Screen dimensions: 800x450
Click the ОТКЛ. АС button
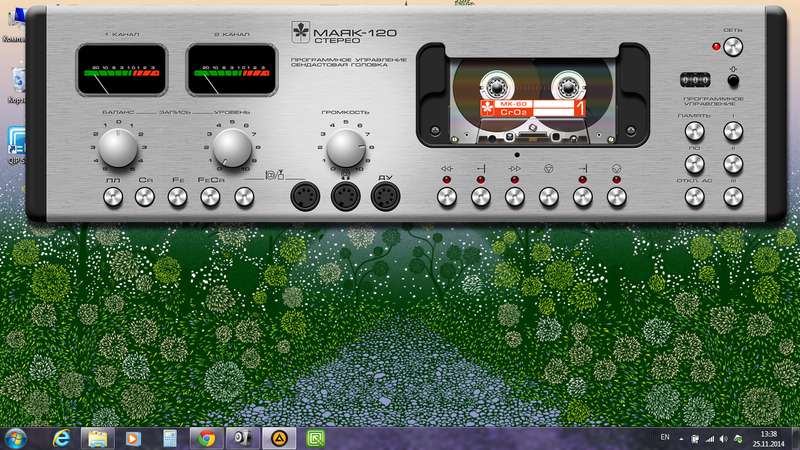coord(694,197)
